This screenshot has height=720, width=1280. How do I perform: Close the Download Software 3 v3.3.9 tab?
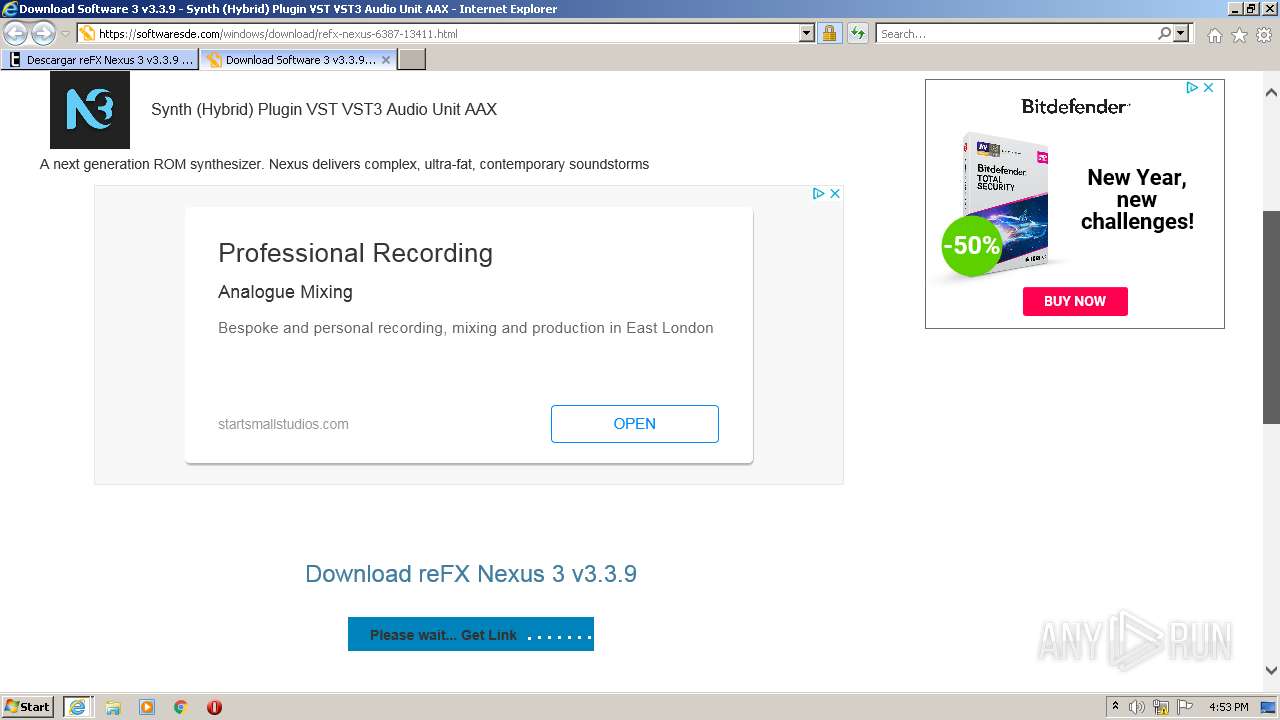[x=386, y=60]
